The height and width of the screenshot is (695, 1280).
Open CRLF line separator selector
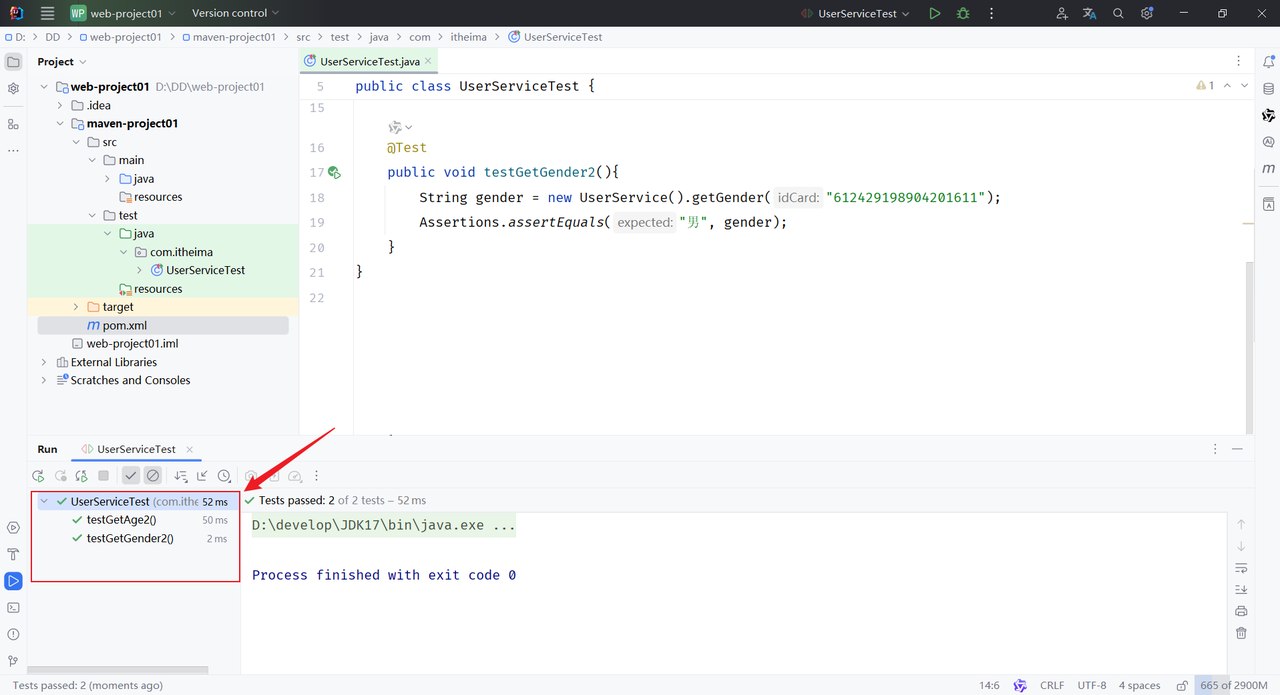coord(1052,685)
